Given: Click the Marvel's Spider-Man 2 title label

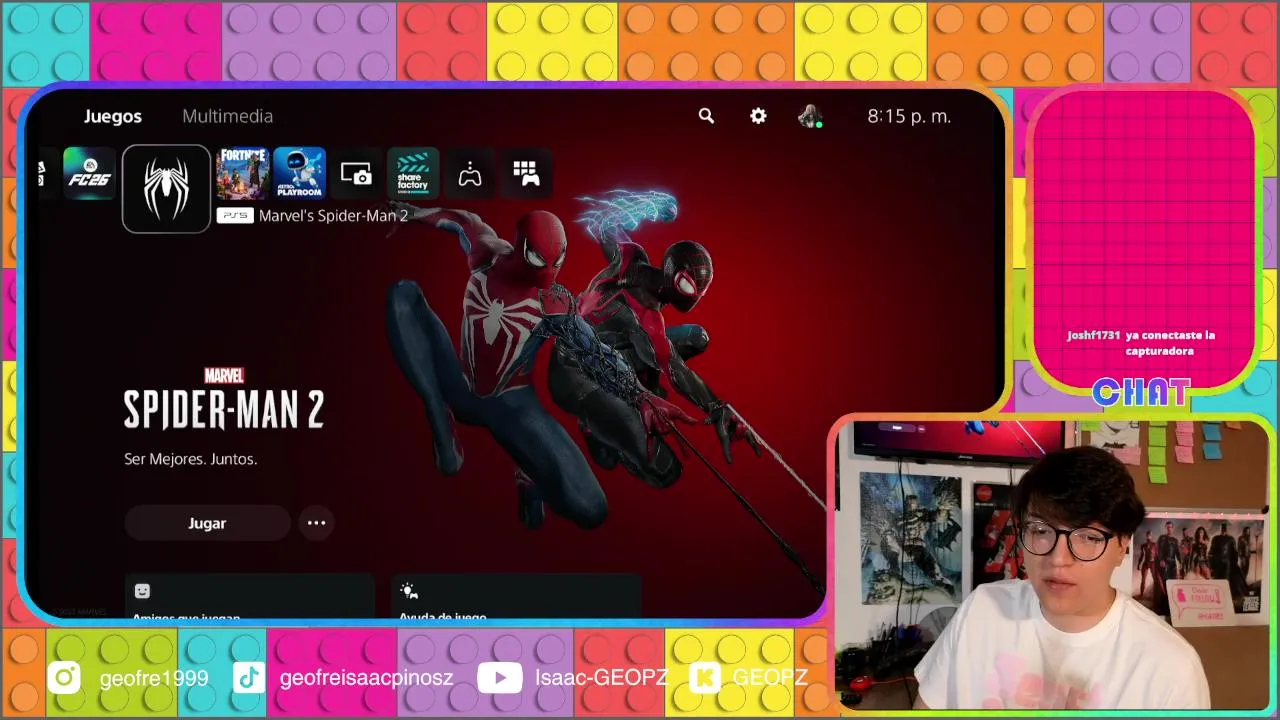Looking at the screenshot, I should coord(333,215).
